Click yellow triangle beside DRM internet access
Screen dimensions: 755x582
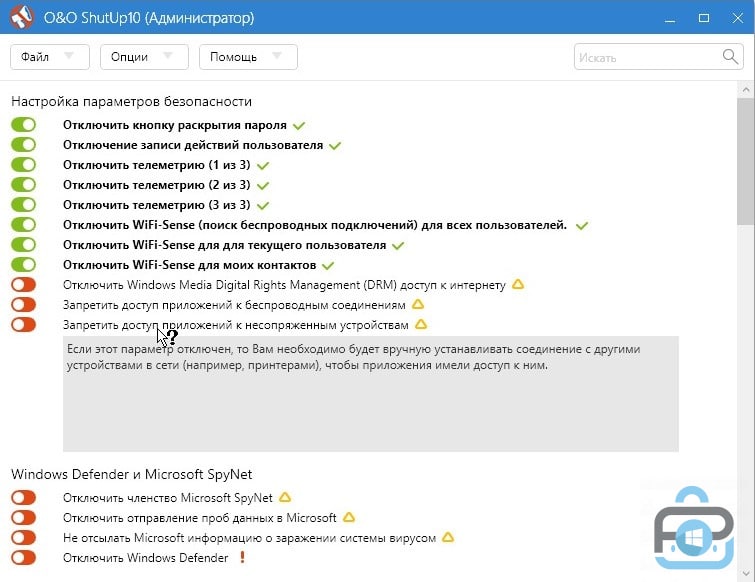[x=518, y=285]
